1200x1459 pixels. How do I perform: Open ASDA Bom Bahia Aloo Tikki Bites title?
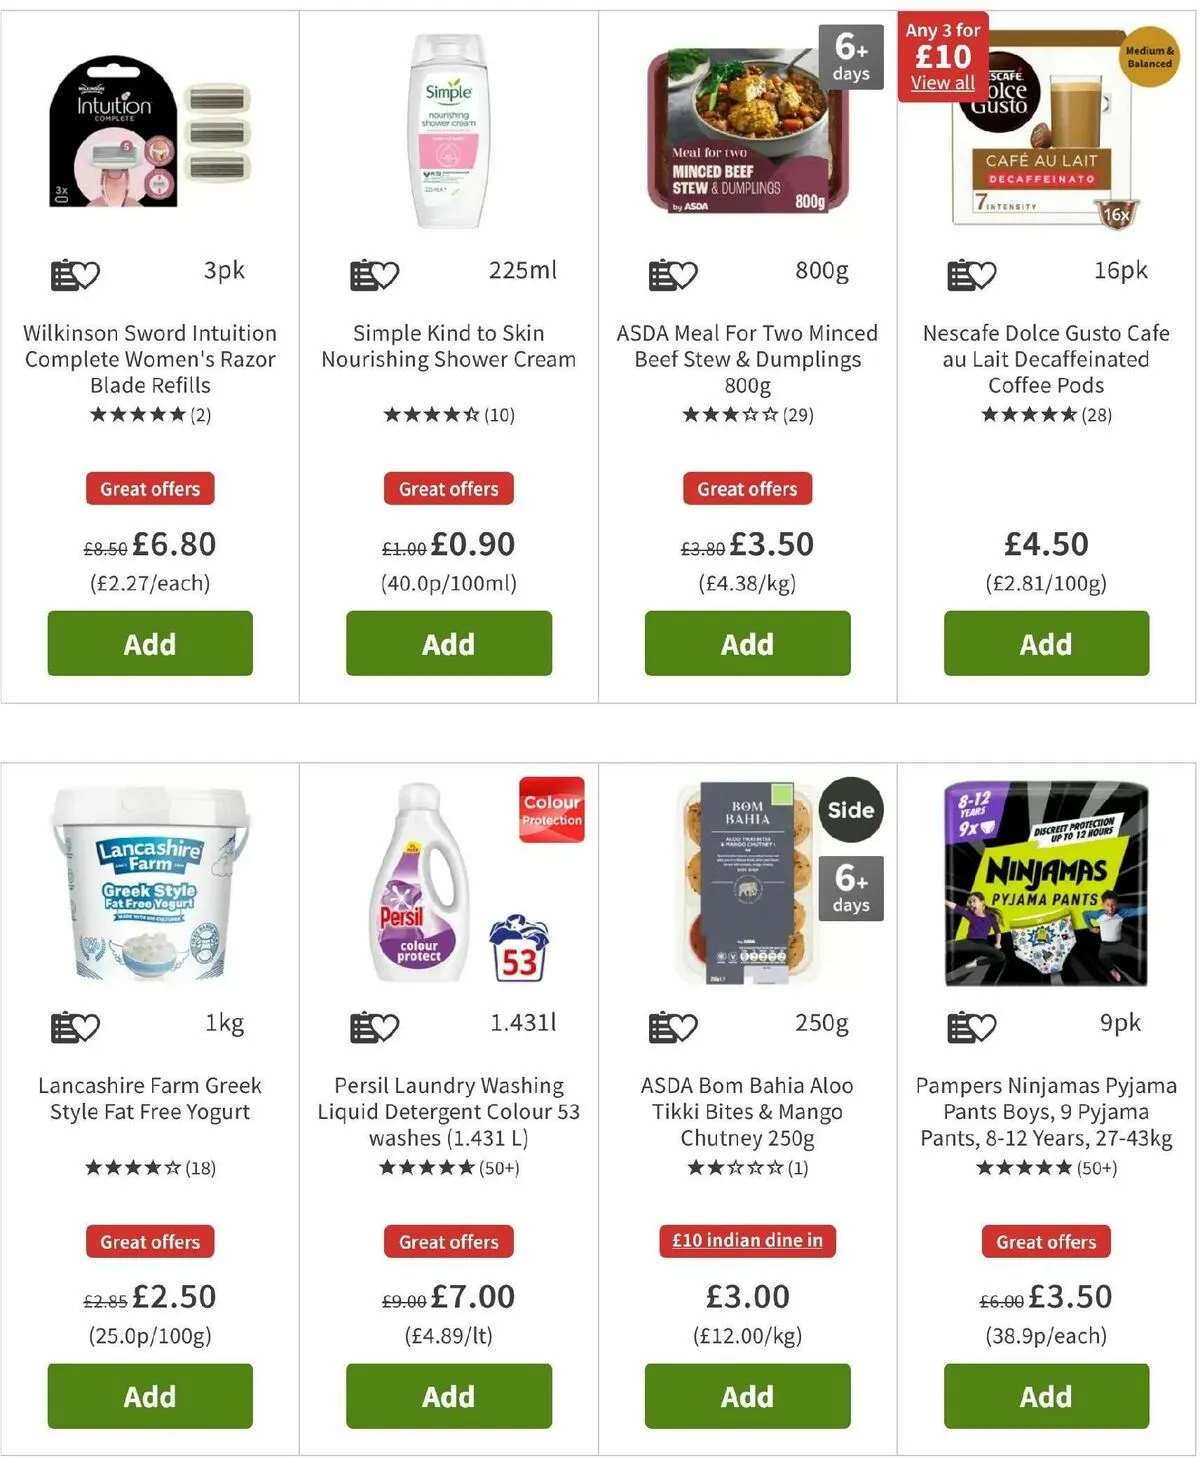click(747, 1111)
